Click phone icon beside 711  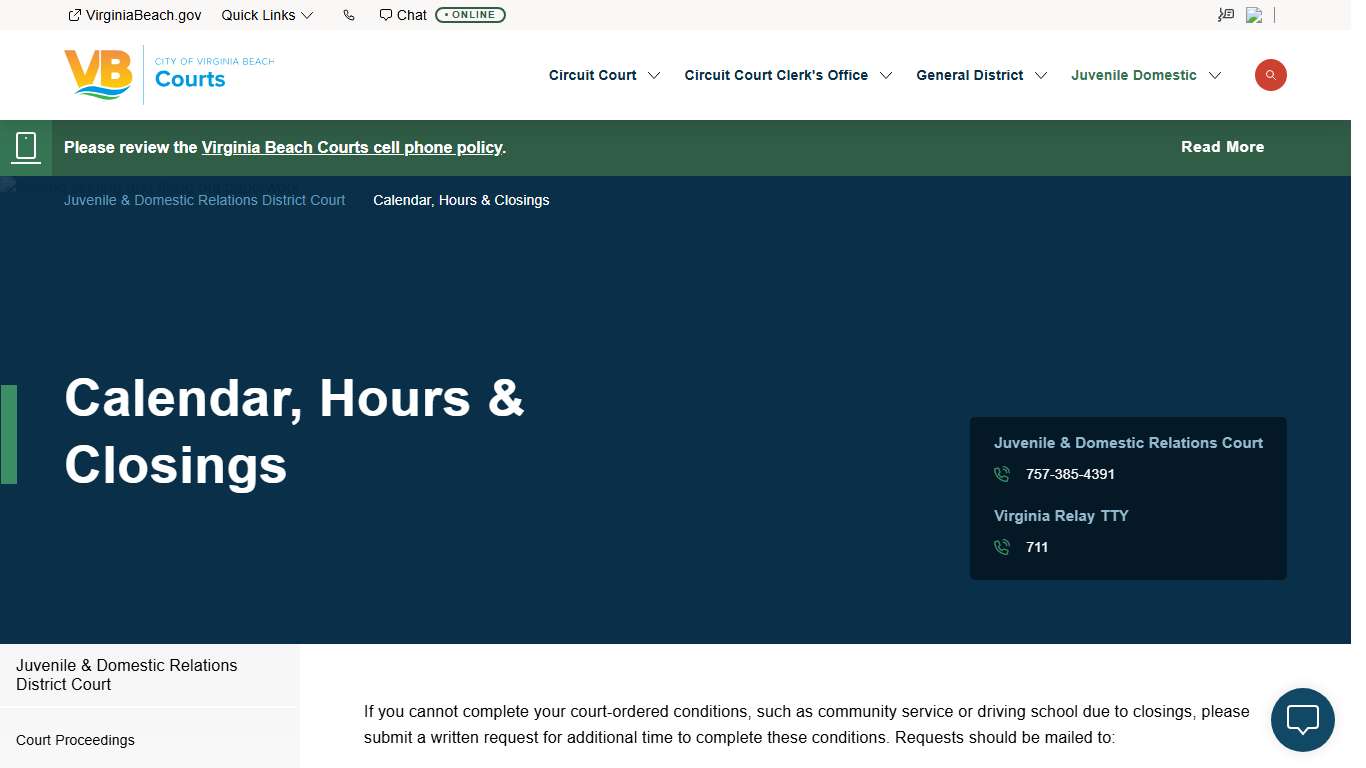[1002, 547]
